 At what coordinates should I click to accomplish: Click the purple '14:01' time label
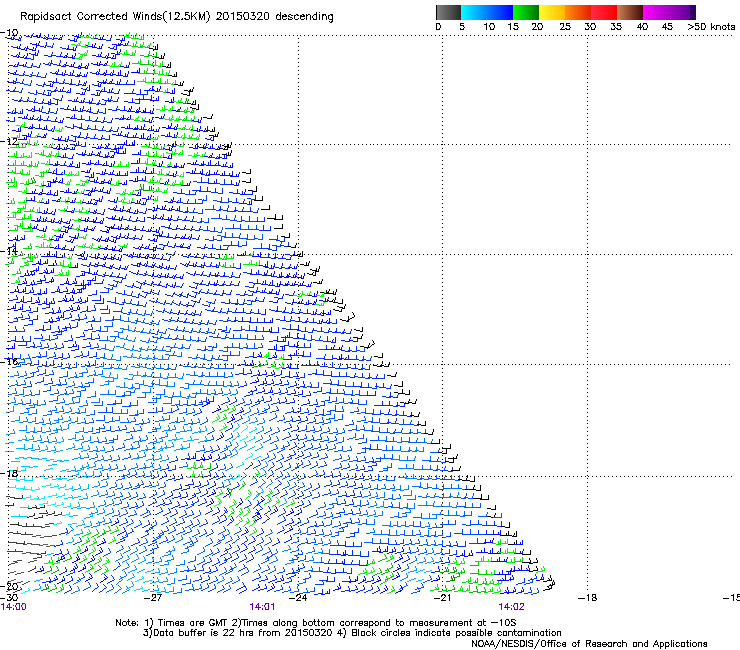pos(262,607)
